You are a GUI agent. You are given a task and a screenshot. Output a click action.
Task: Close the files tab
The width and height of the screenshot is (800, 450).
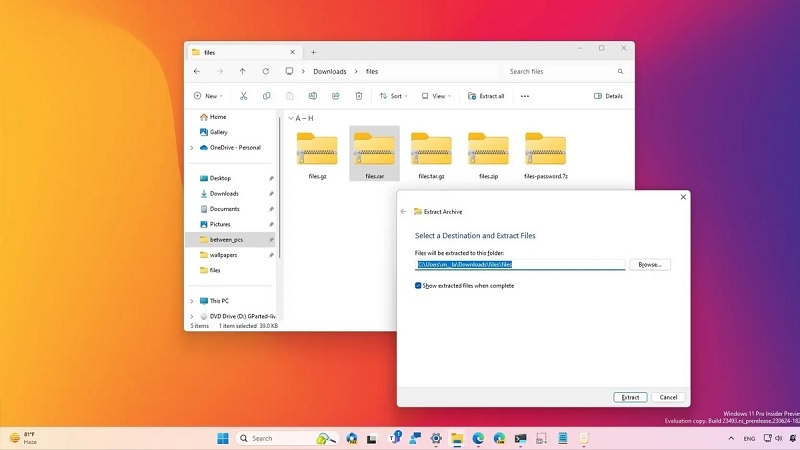pyautogui.click(x=292, y=52)
